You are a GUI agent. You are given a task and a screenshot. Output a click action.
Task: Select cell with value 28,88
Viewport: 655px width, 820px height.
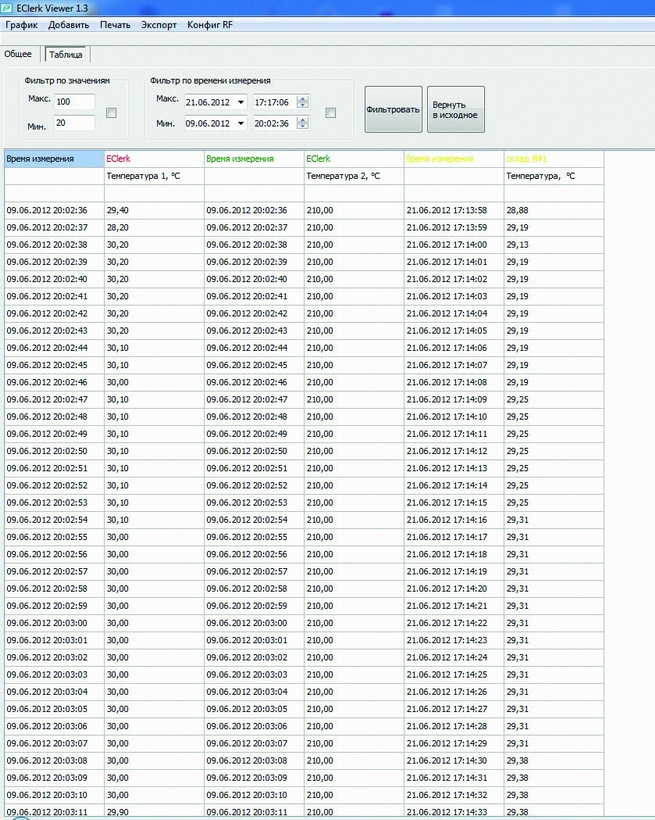click(554, 210)
